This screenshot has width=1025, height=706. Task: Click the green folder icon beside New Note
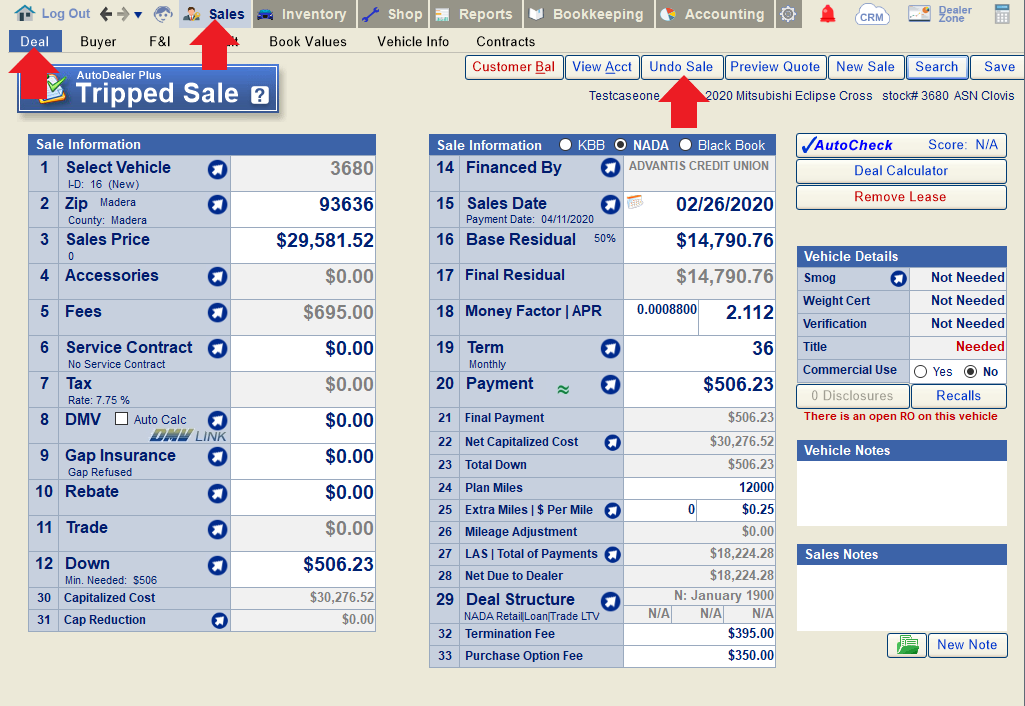[907, 645]
